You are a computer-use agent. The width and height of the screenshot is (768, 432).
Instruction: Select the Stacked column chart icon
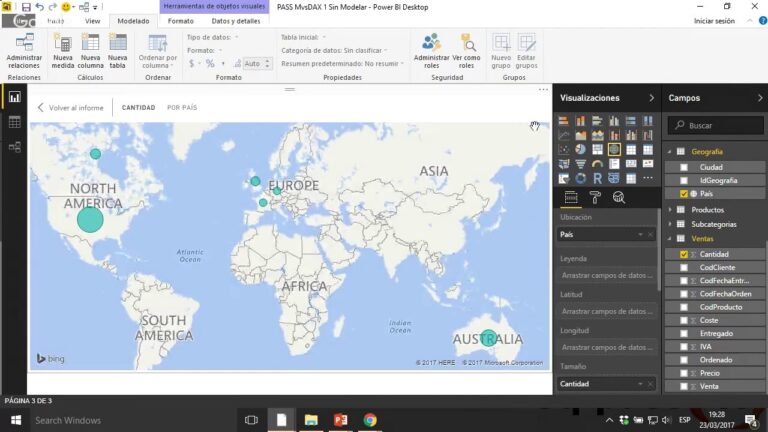pos(580,120)
